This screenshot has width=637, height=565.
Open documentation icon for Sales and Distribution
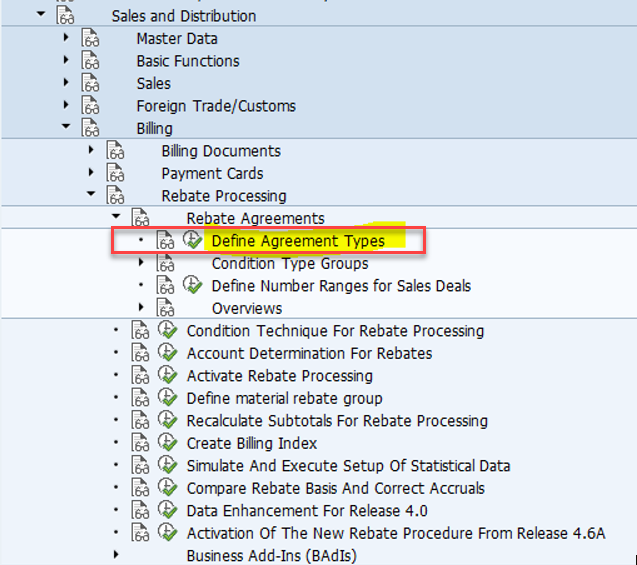point(65,15)
